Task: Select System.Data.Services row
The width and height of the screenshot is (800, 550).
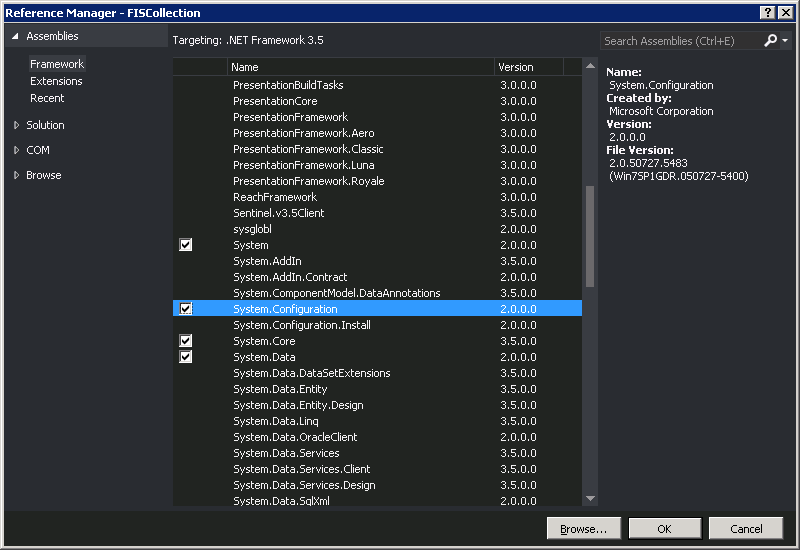Action: (377, 453)
